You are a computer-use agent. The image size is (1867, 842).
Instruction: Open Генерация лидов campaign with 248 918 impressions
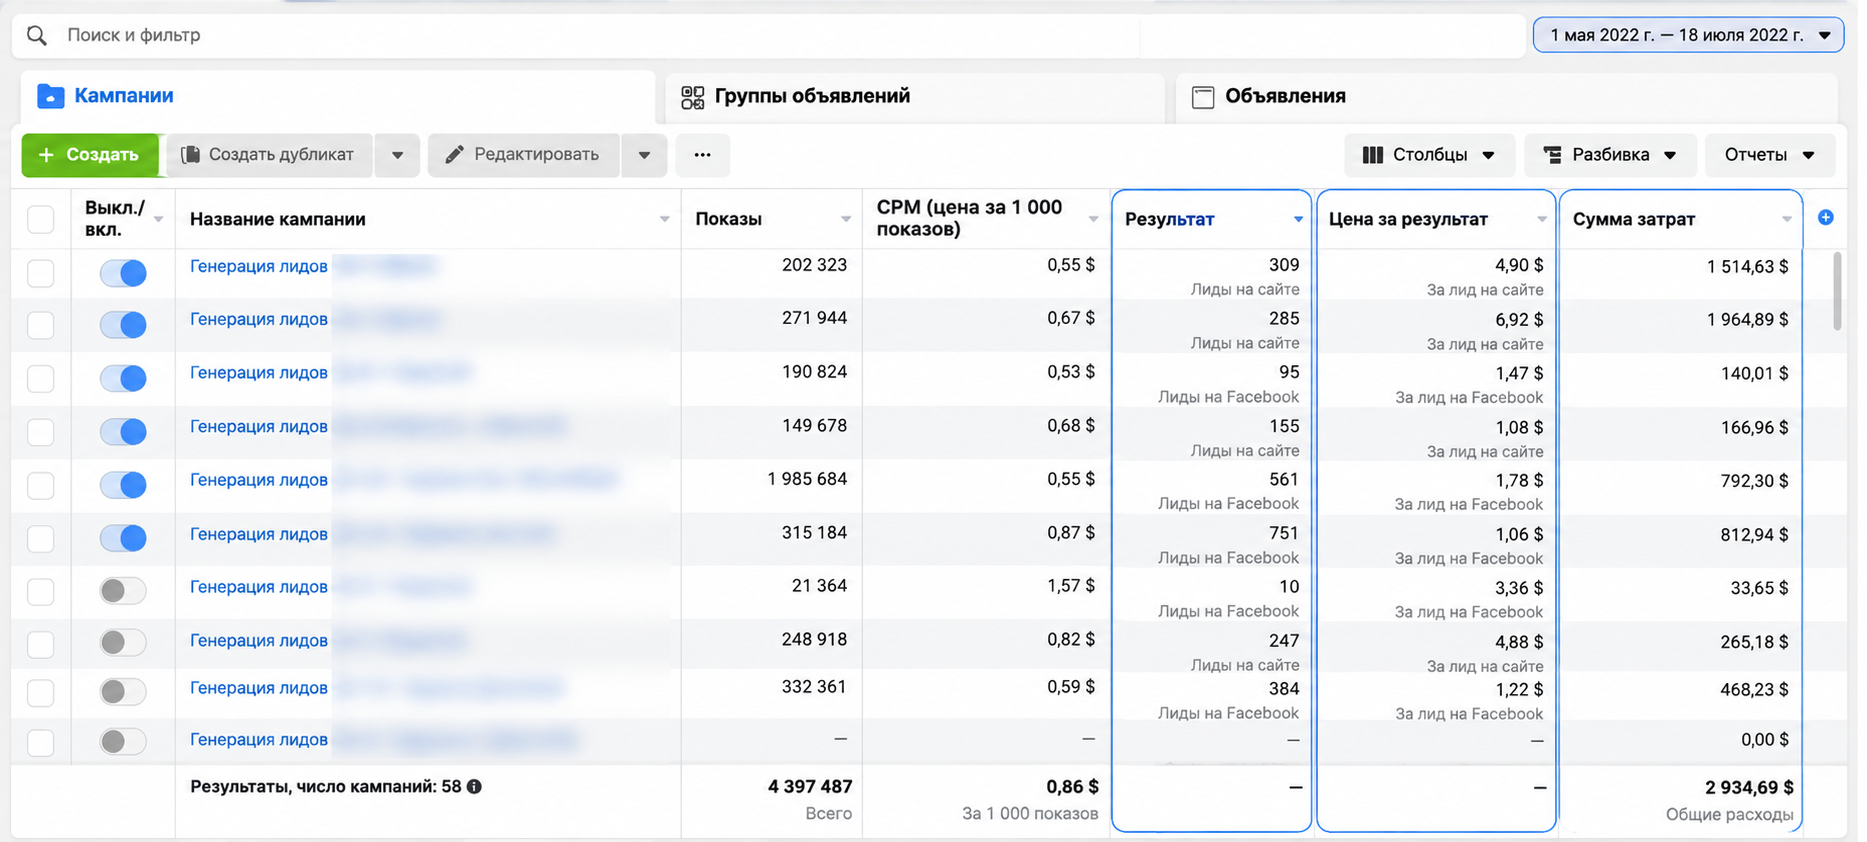click(259, 640)
